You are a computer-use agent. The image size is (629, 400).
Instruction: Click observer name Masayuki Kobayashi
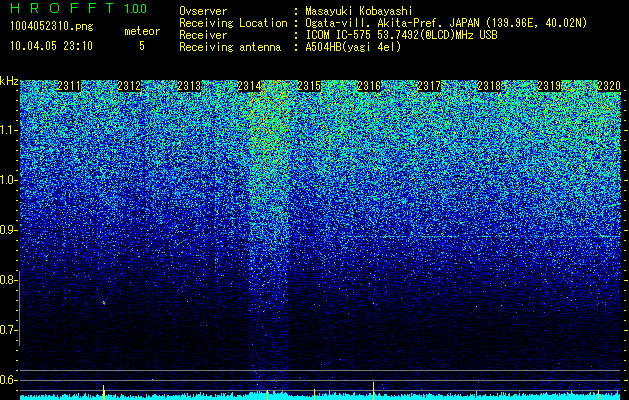[359, 11]
